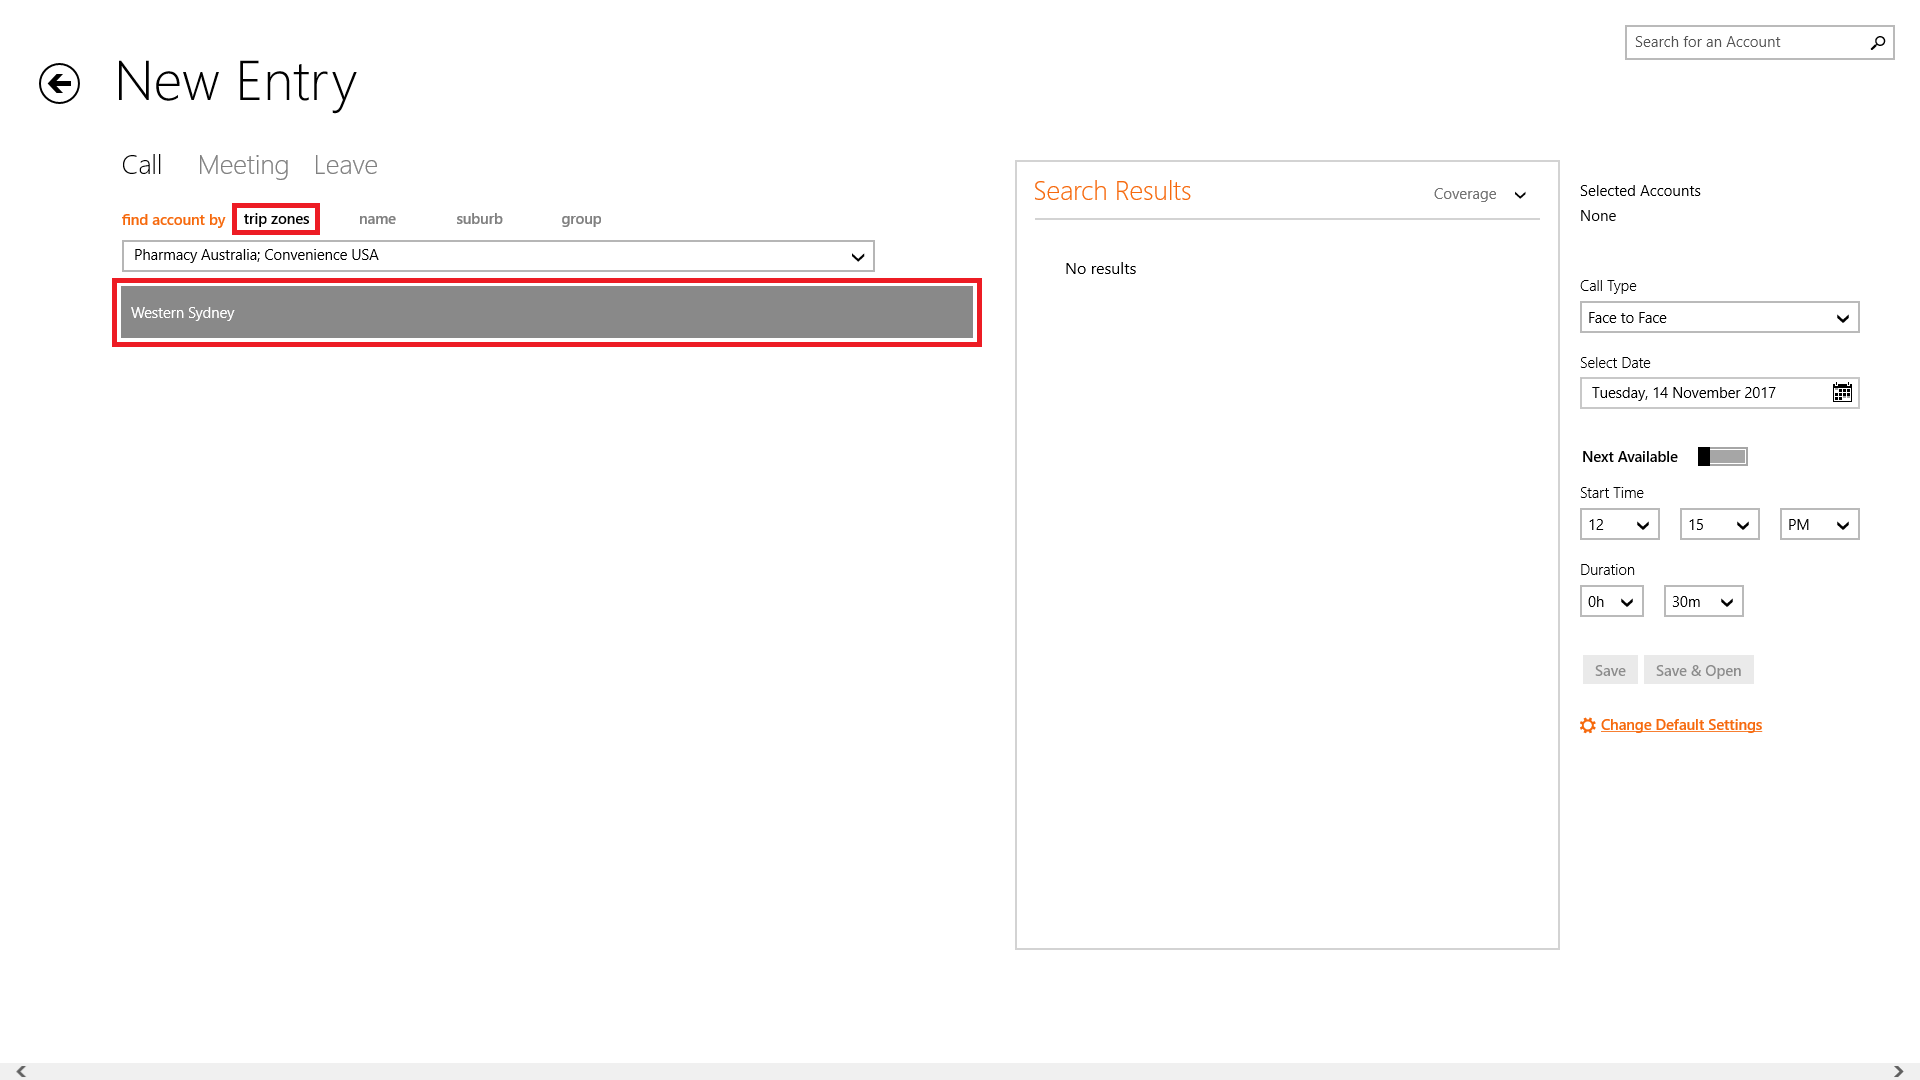The width and height of the screenshot is (1920, 1080).
Task: Click the search magnifier icon
Action: (1877, 42)
